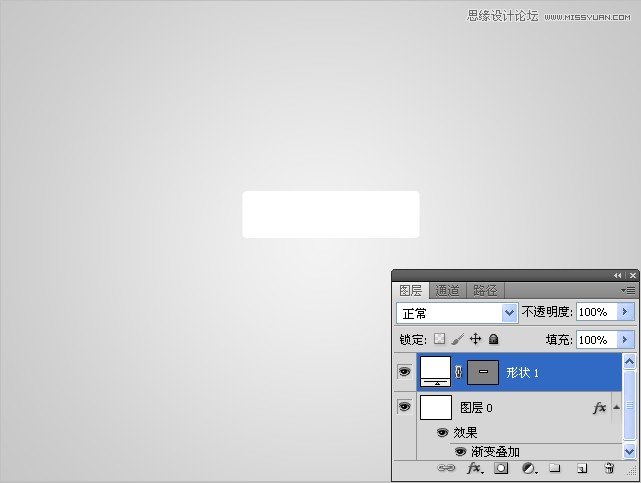Click the mask link icon on 形状 1
Viewport: 641px width, 483px height.
[x=459, y=372]
